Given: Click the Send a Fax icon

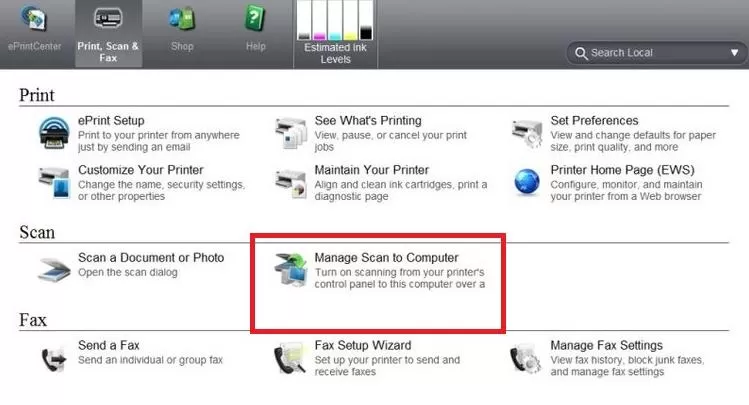Looking at the screenshot, I should 53,357.
